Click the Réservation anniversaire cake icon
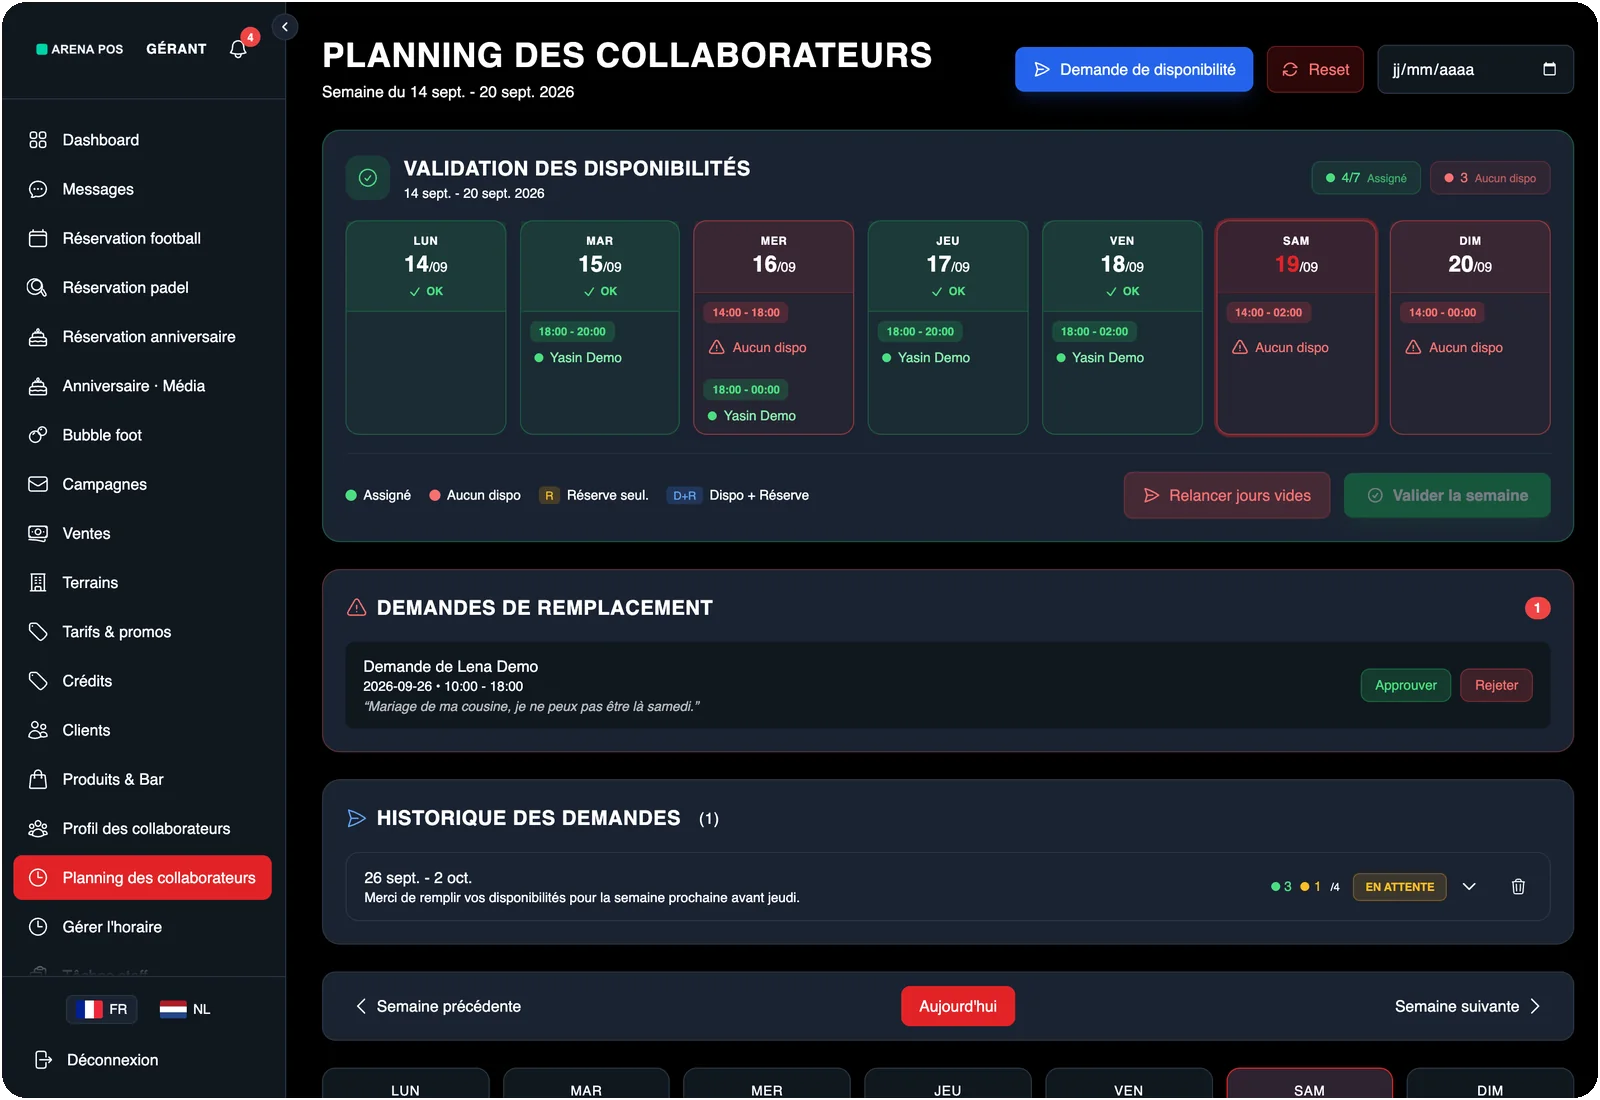The image size is (1600, 1100). [38, 337]
